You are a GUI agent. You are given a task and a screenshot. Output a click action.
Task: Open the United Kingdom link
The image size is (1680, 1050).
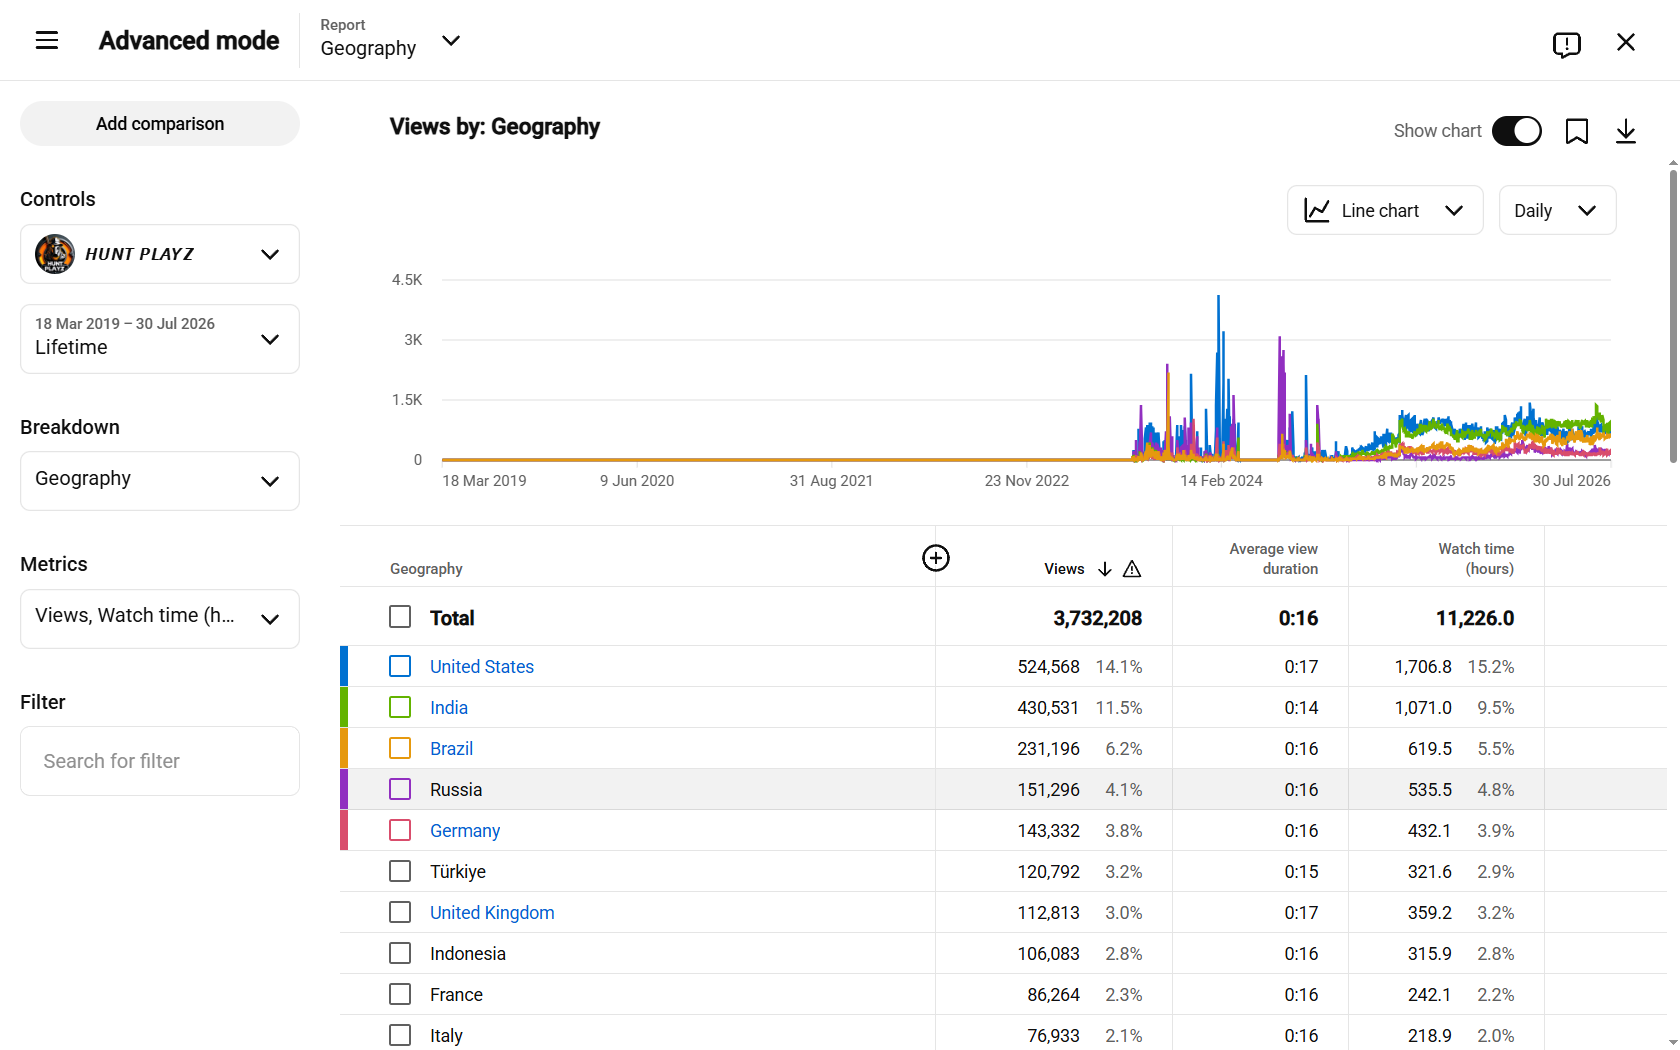pos(492,912)
